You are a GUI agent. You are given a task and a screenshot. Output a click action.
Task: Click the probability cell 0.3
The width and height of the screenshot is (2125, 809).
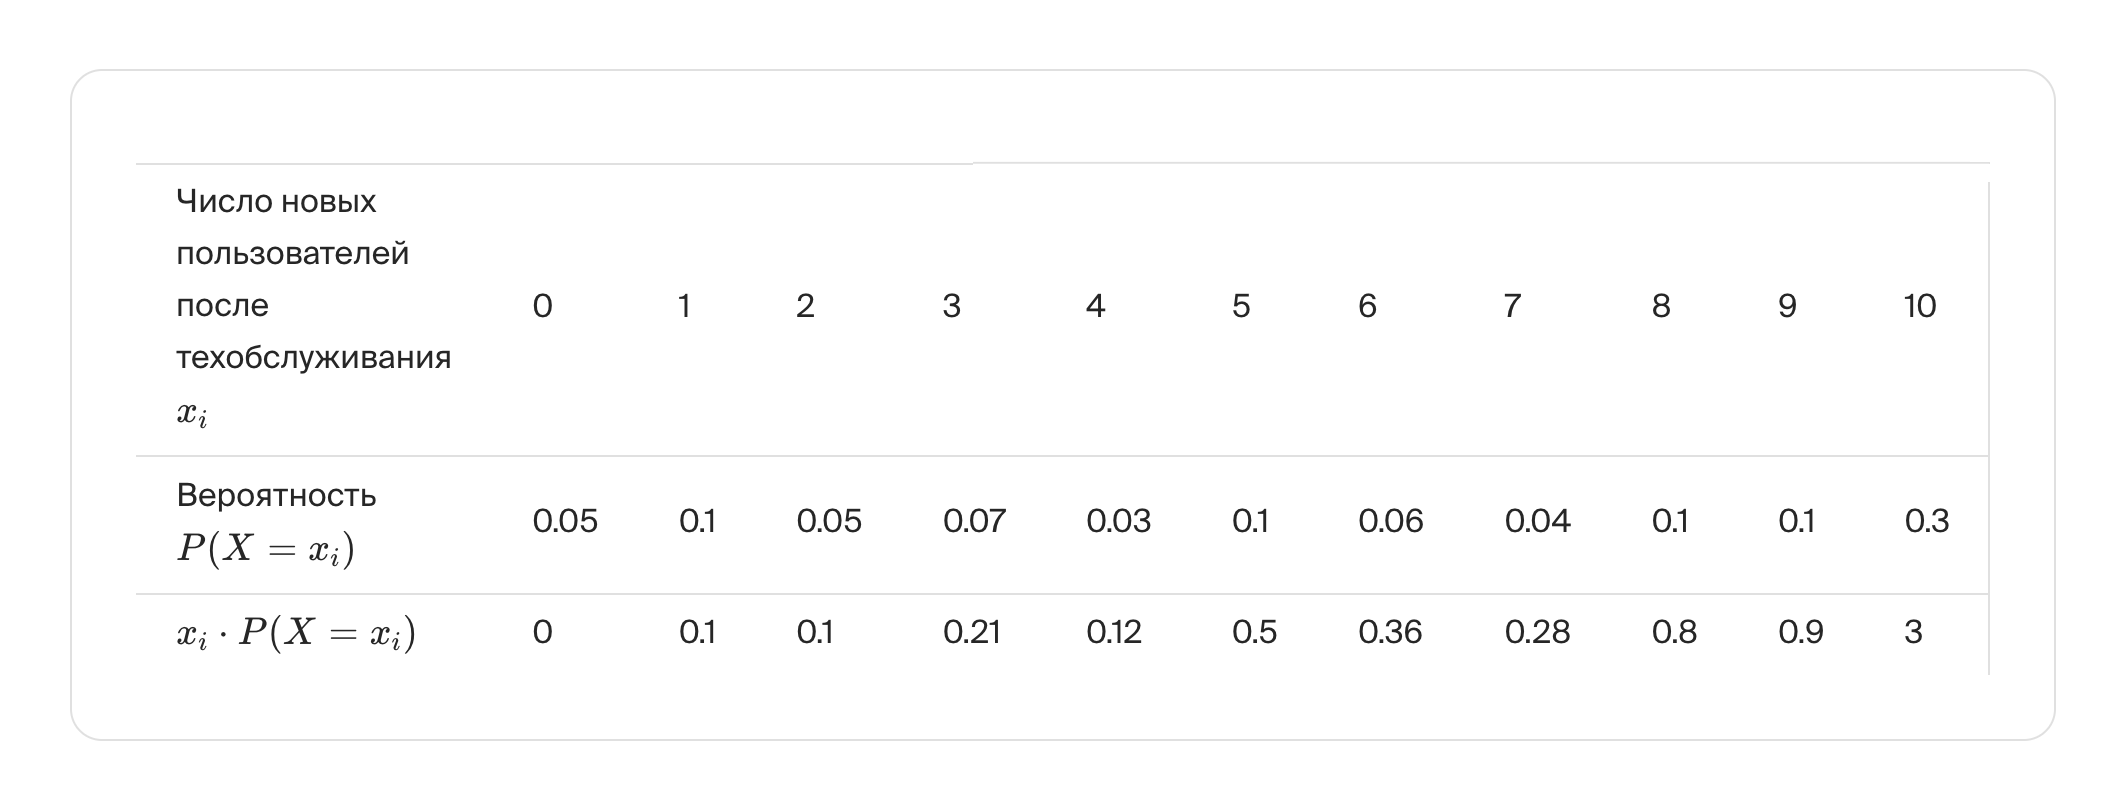1926,521
